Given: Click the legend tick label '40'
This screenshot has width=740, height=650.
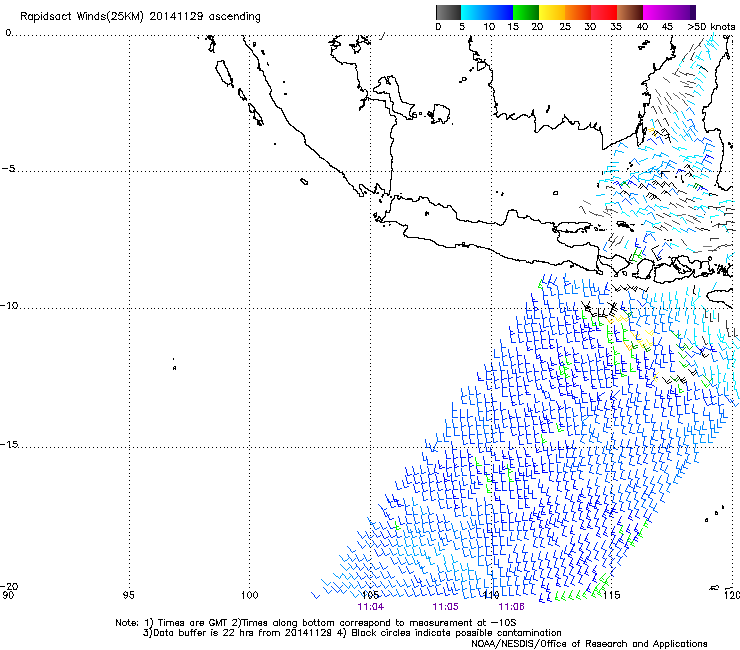Looking at the screenshot, I should tap(642, 27).
